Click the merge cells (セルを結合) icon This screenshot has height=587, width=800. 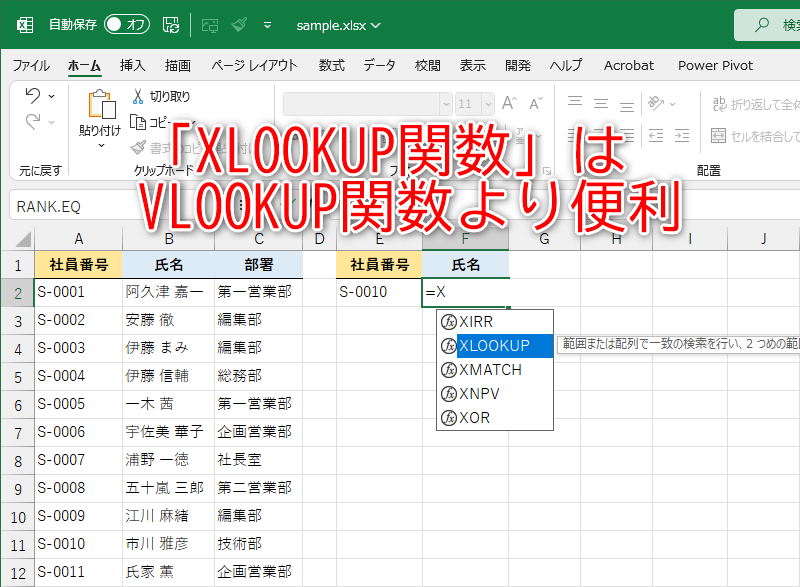[x=719, y=136]
